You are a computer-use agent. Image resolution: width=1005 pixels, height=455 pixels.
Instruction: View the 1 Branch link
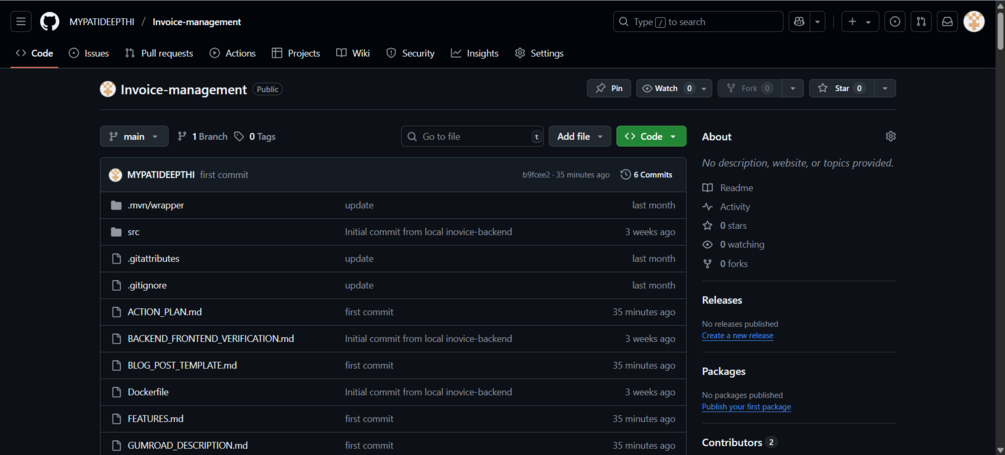click(202, 136)
